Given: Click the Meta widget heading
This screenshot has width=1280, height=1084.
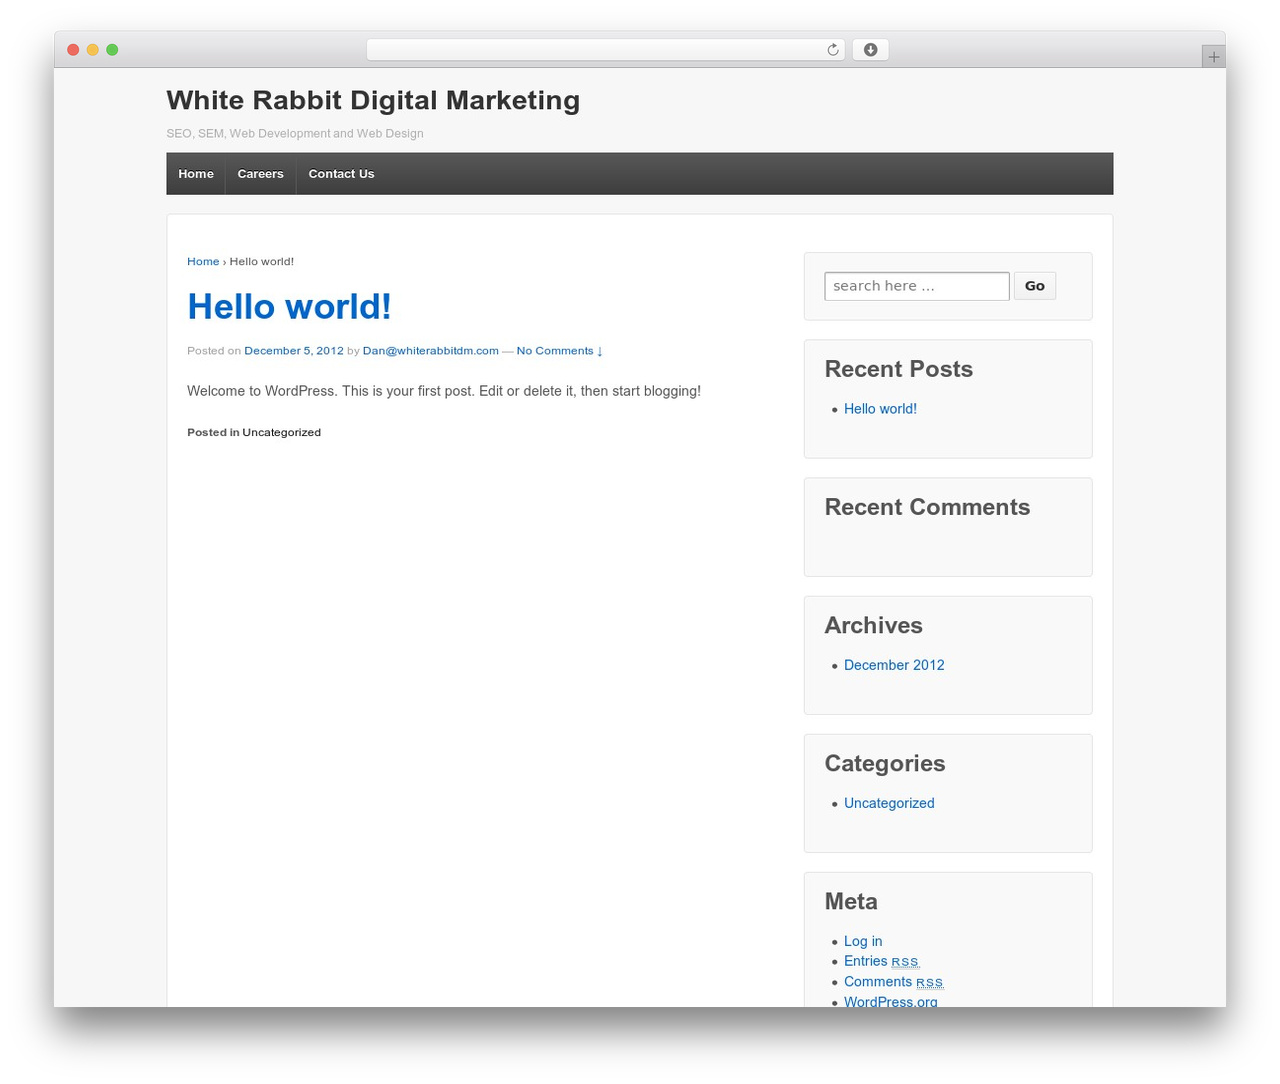Looking at the screenshot, I should (851, 901).
